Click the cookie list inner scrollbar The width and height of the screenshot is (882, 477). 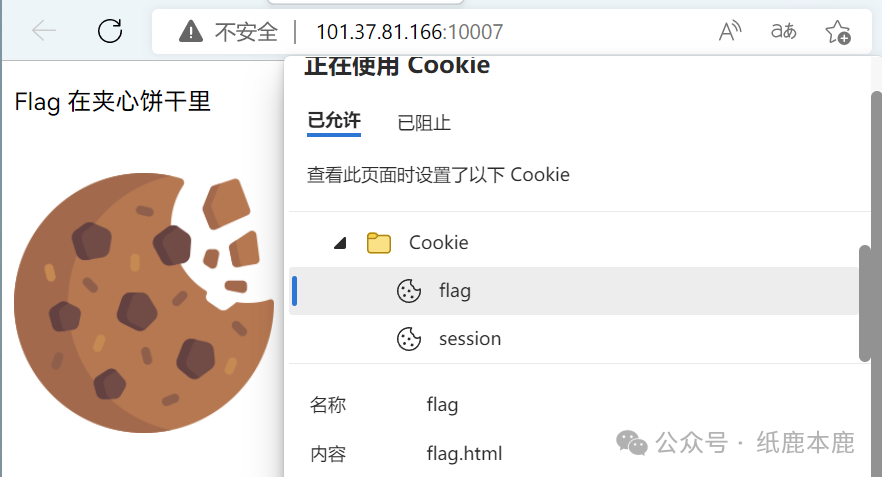pyautogui.click(x=865, y=303)
